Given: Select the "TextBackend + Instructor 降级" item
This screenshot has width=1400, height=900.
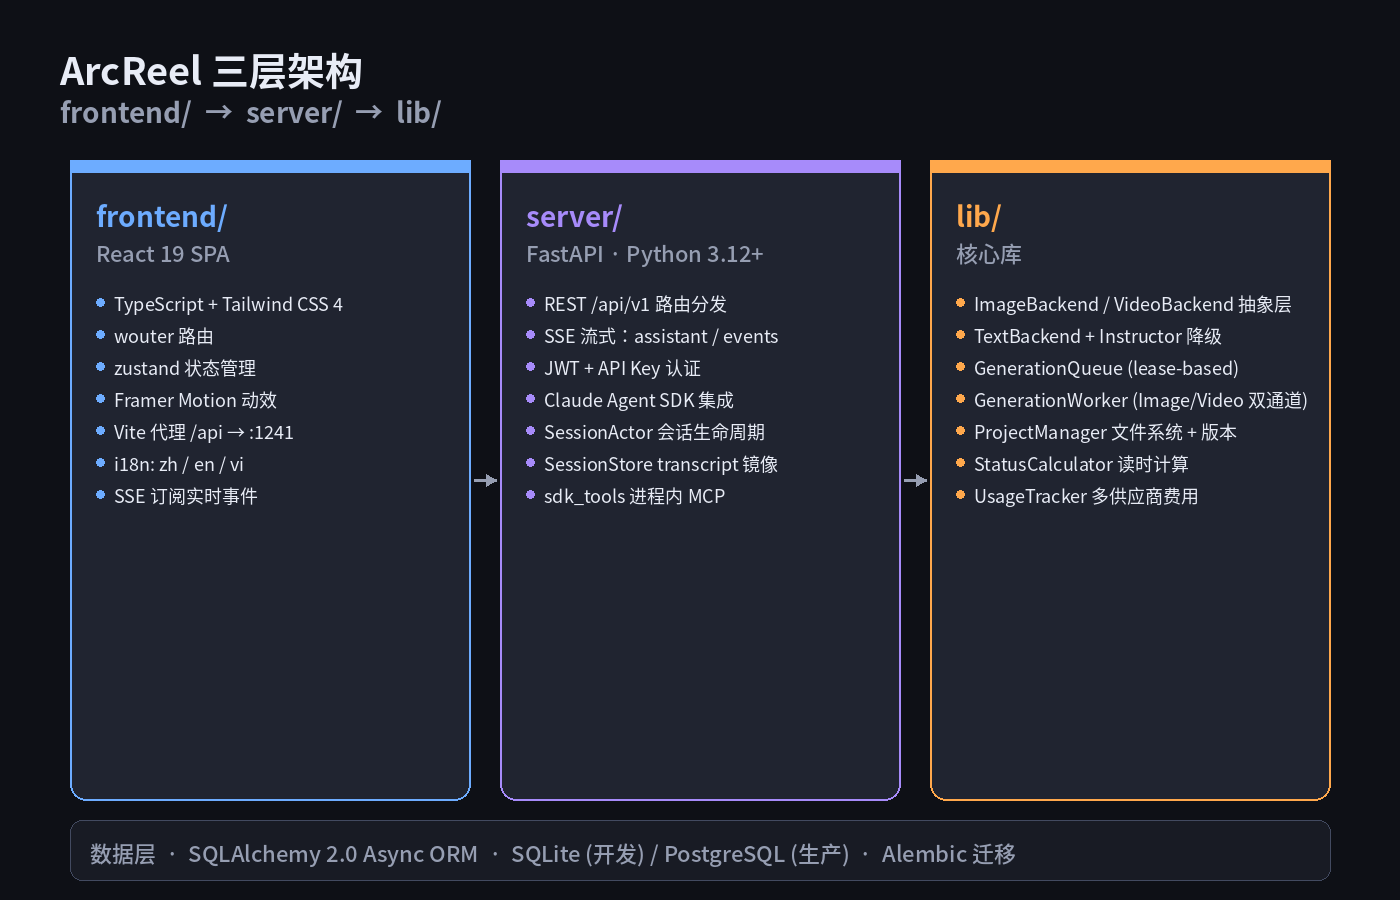Looking at the screenshot, I should point(1098,336).
